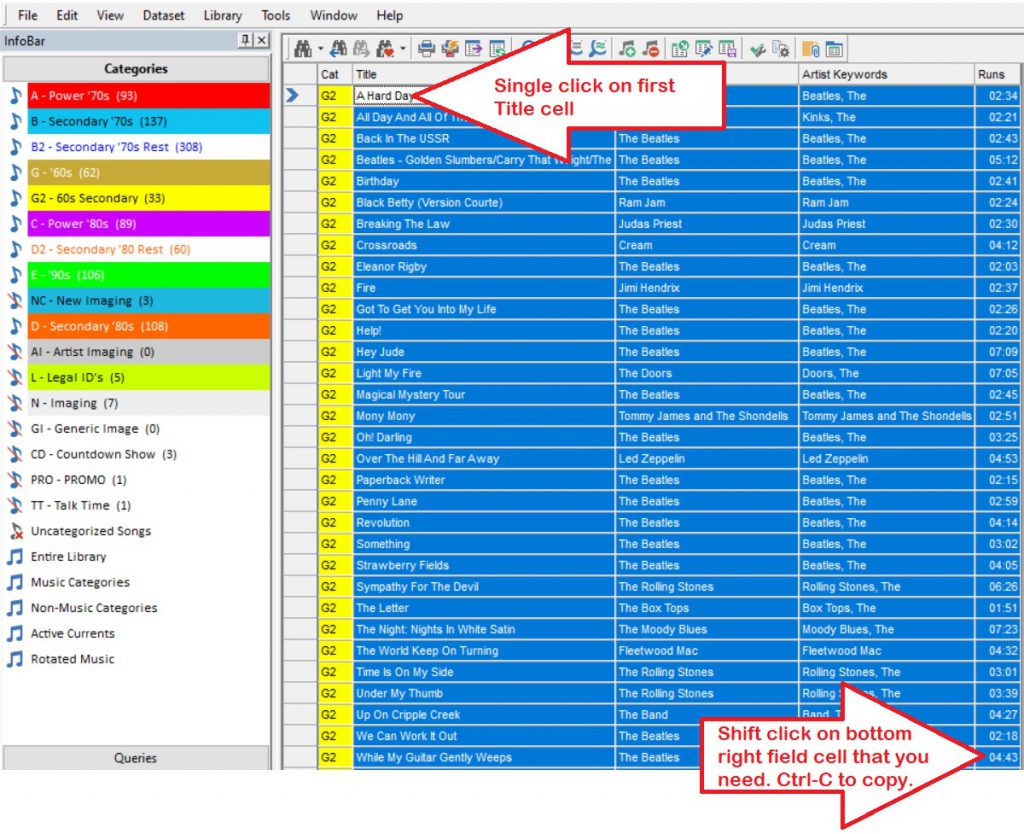
Task: Open the Dataset menu
Action: 163,15
